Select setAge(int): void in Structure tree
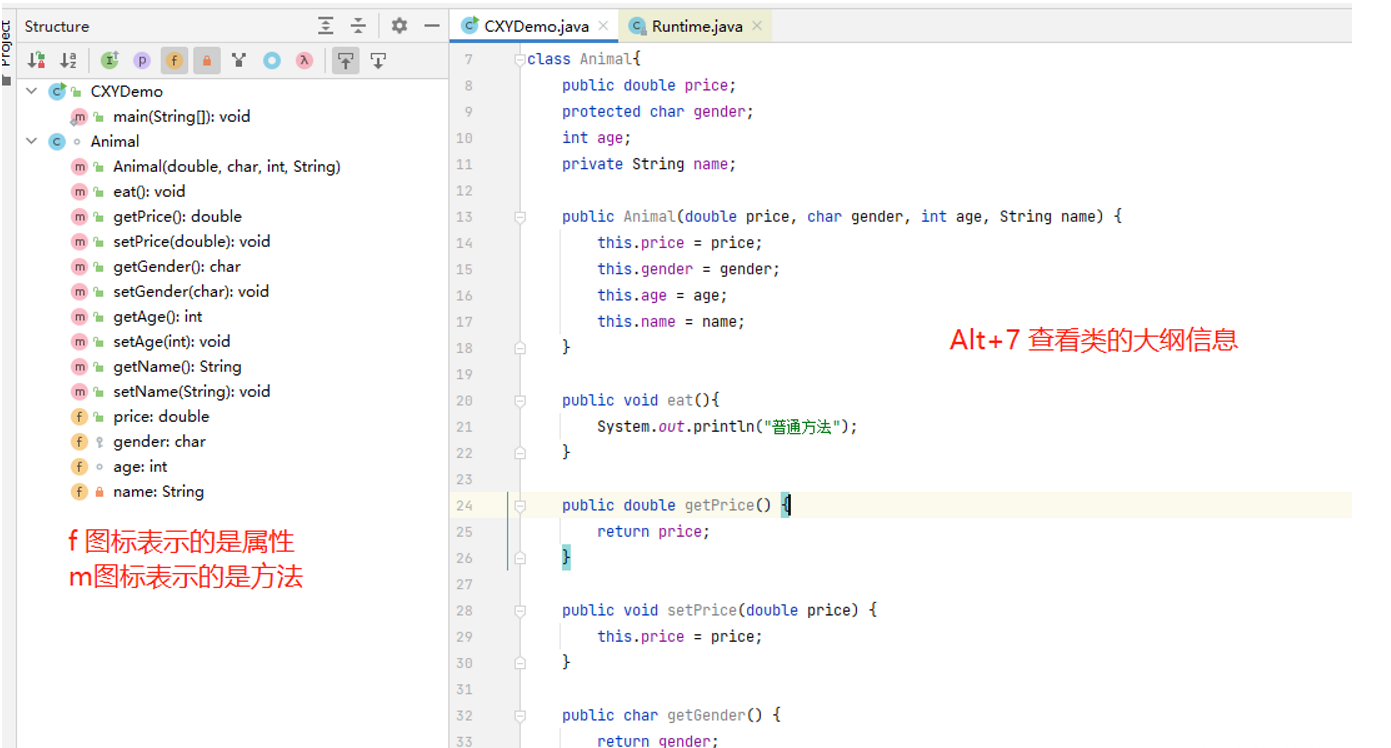This screenshot has width=1391, height=748. coord(171,342)
